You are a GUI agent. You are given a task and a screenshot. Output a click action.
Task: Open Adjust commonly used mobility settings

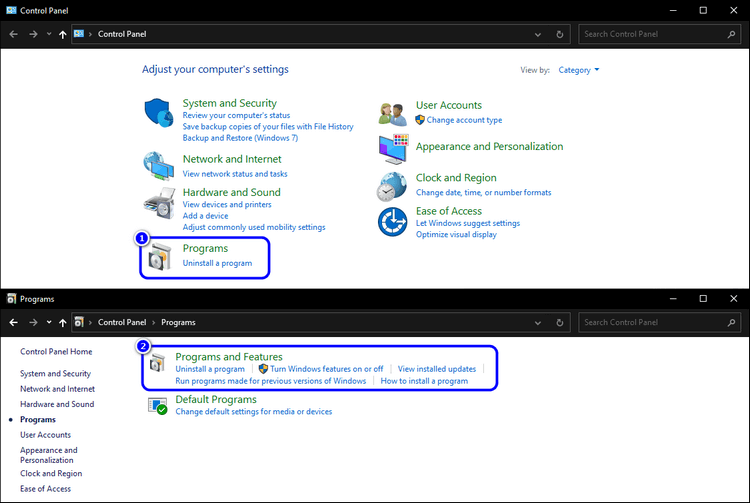tap(254, 227)
